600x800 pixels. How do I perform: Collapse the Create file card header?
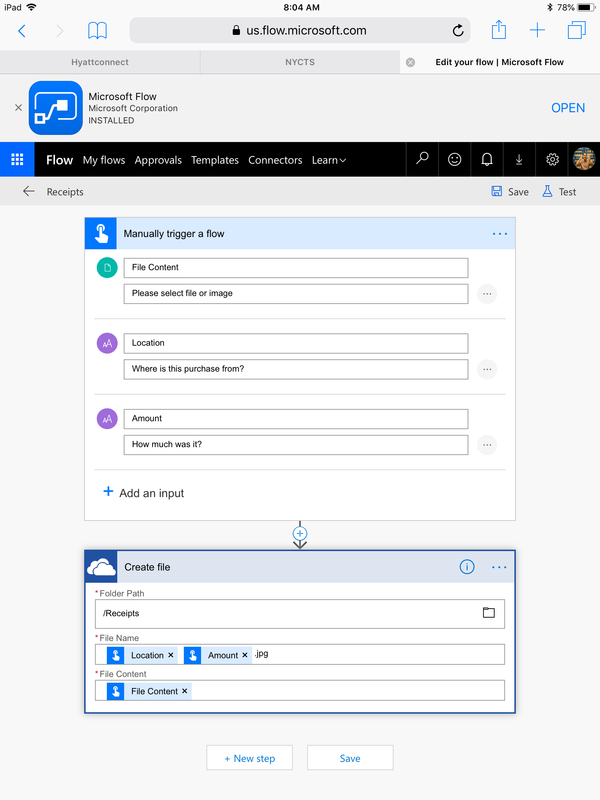(x=300, y=567)
